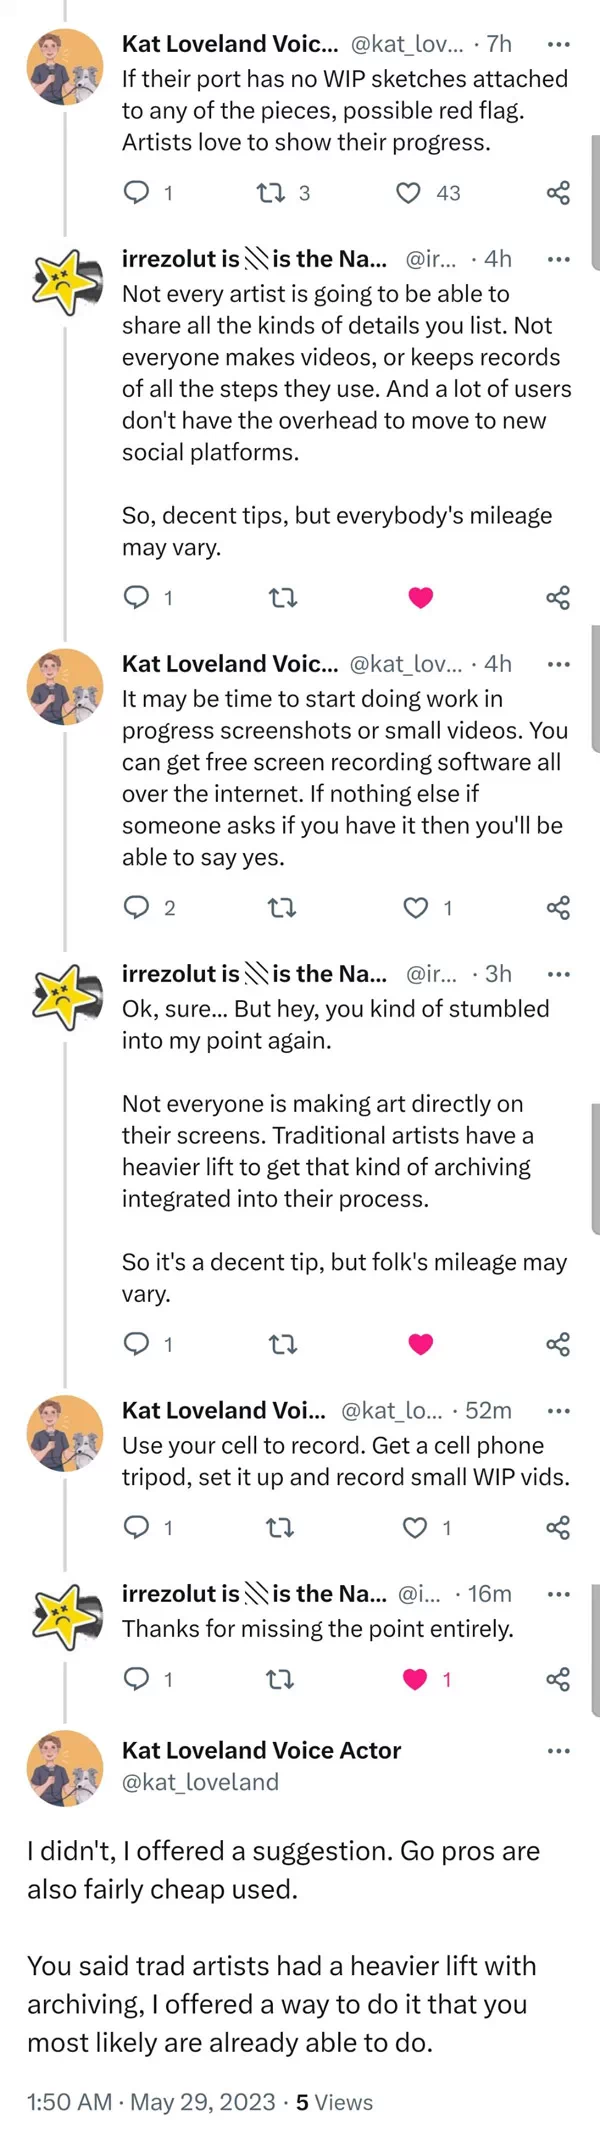Screen dimensions: 600x2140
Task: Retweet the free screen recording software tweet
Action: point(283,908)
